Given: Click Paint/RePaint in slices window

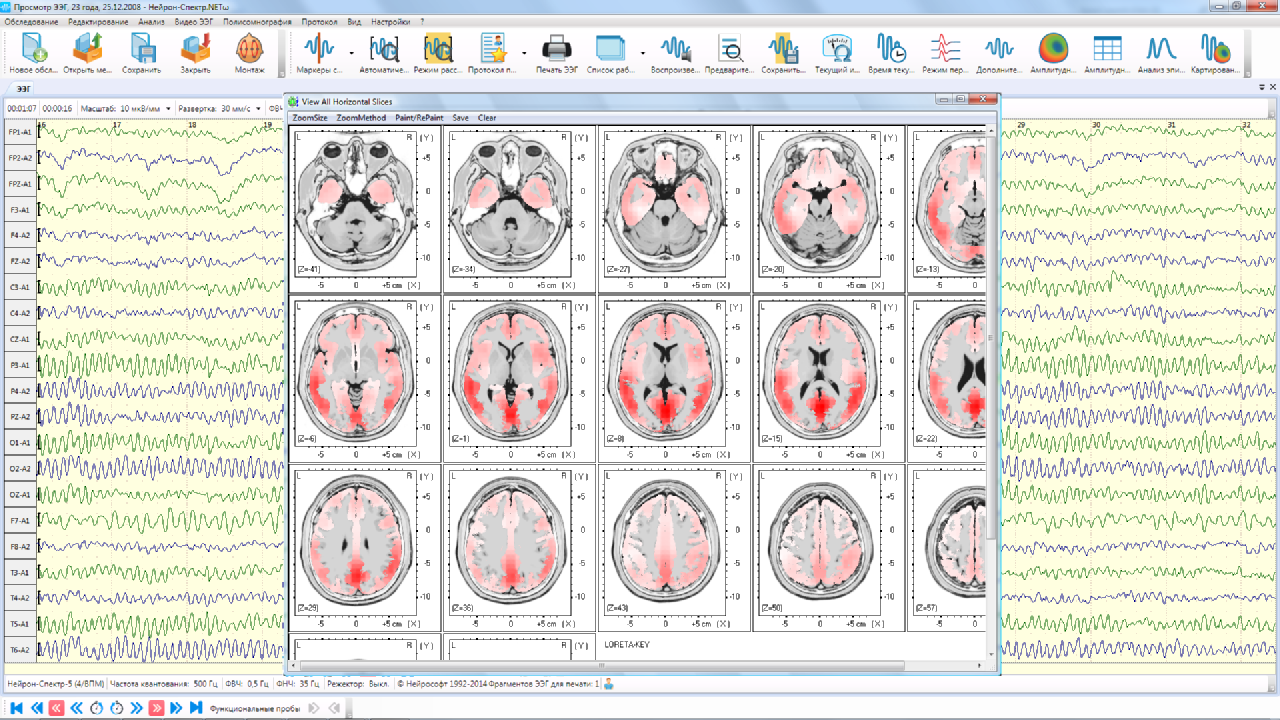Looking at the screenshot, I should pyautogui.click(x=419, y=118).
